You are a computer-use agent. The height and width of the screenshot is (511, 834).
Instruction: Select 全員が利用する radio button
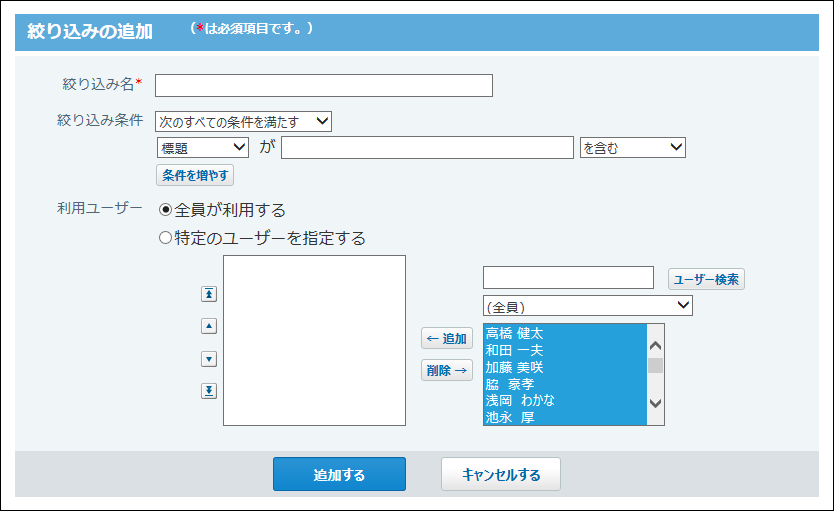point(165,210)
